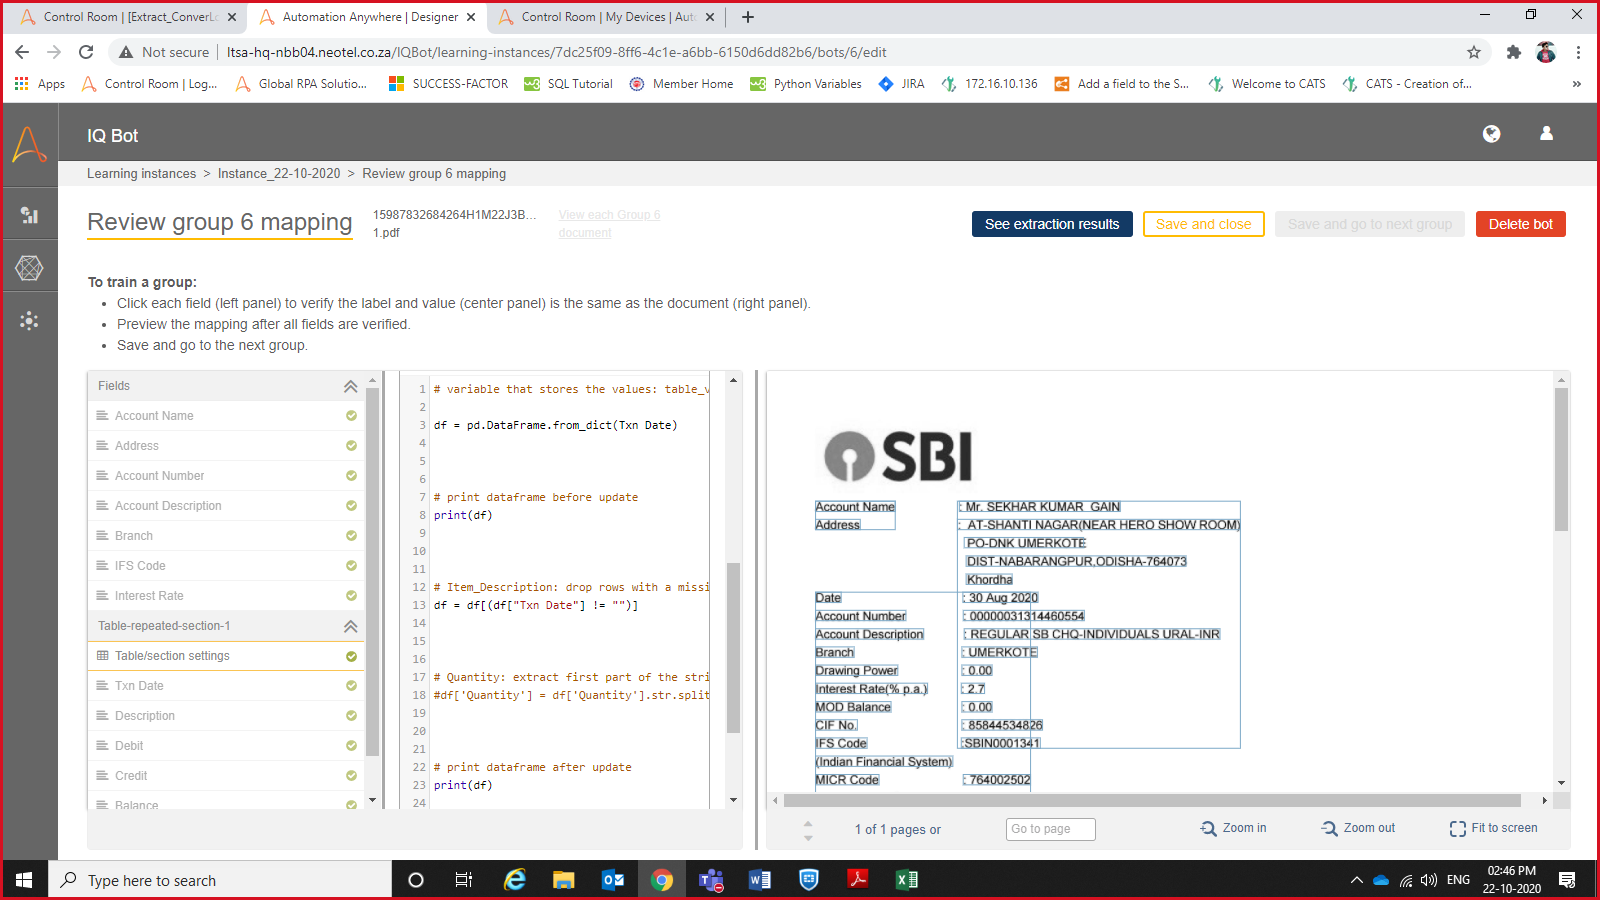Bookmark this page with the star icon
This screenshot has height=900, width=1600.
click(x=1474, y=52)
